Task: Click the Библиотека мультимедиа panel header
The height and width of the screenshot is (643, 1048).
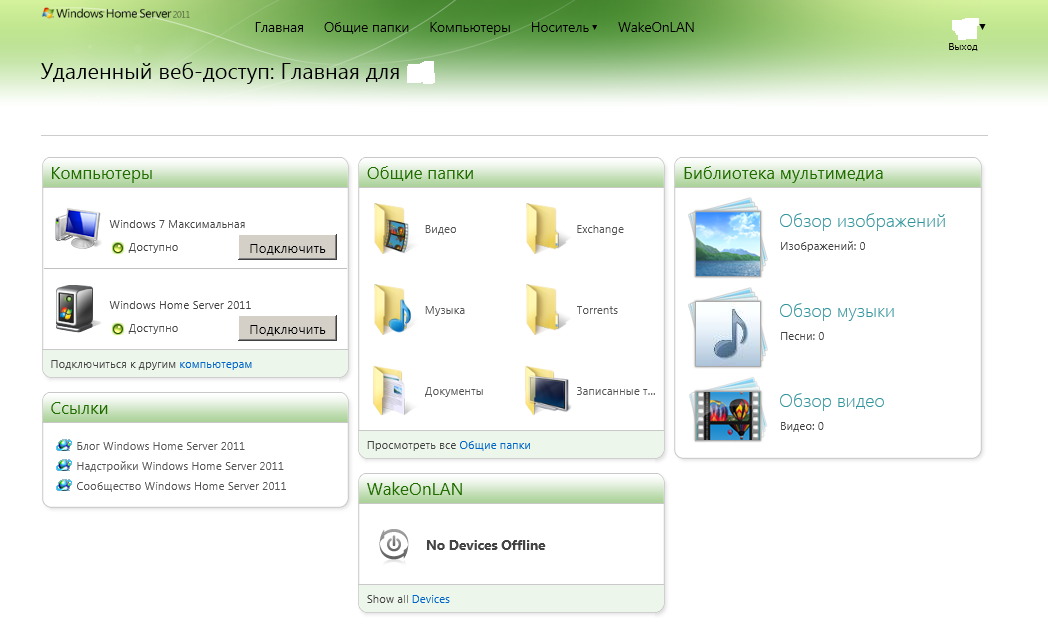Action: (x=827, y=173)
